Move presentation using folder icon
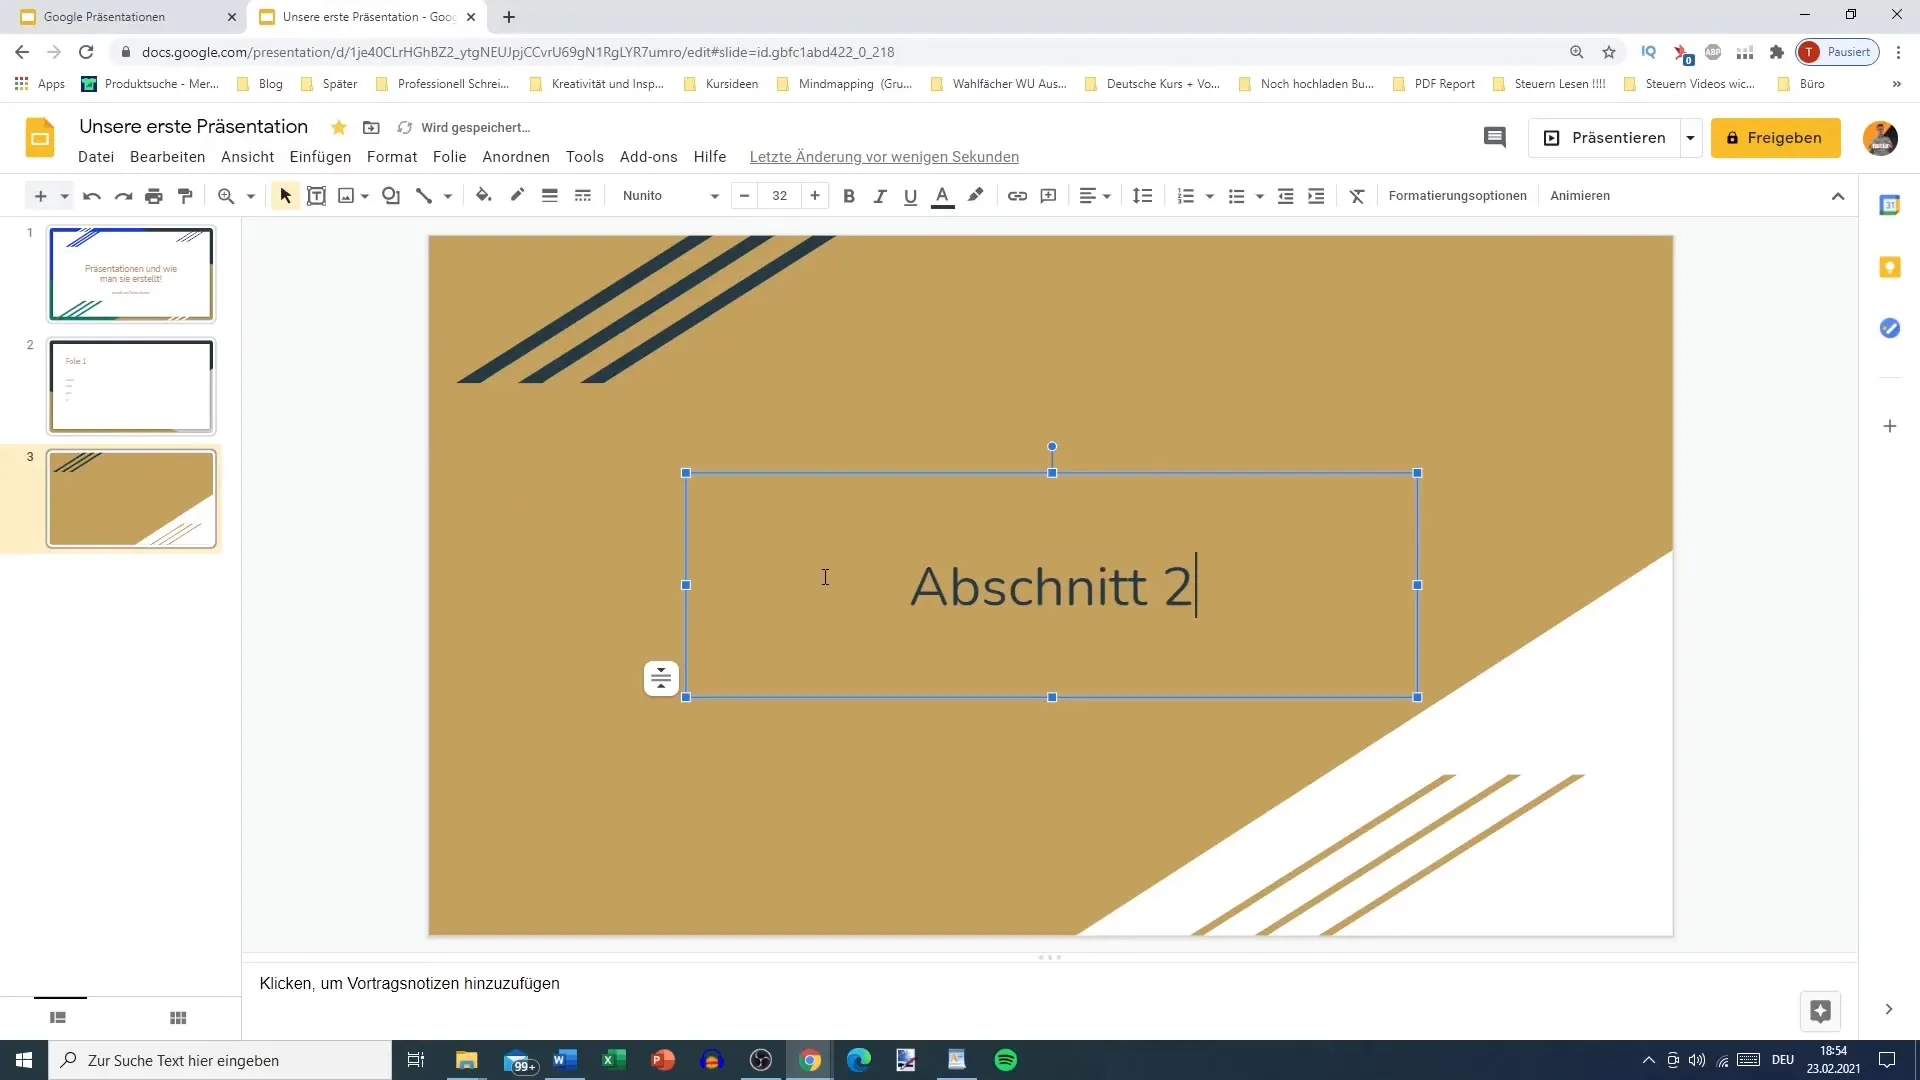The height and width of the screenshot is (1080, 1920). point(371,127)
